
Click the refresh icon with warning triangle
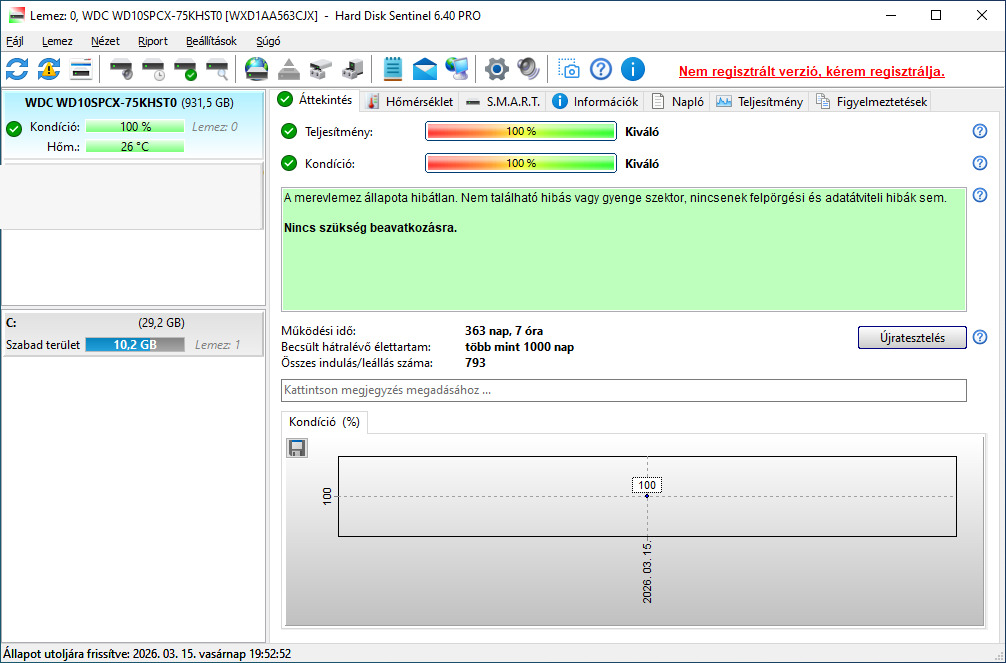click(49, 69)
